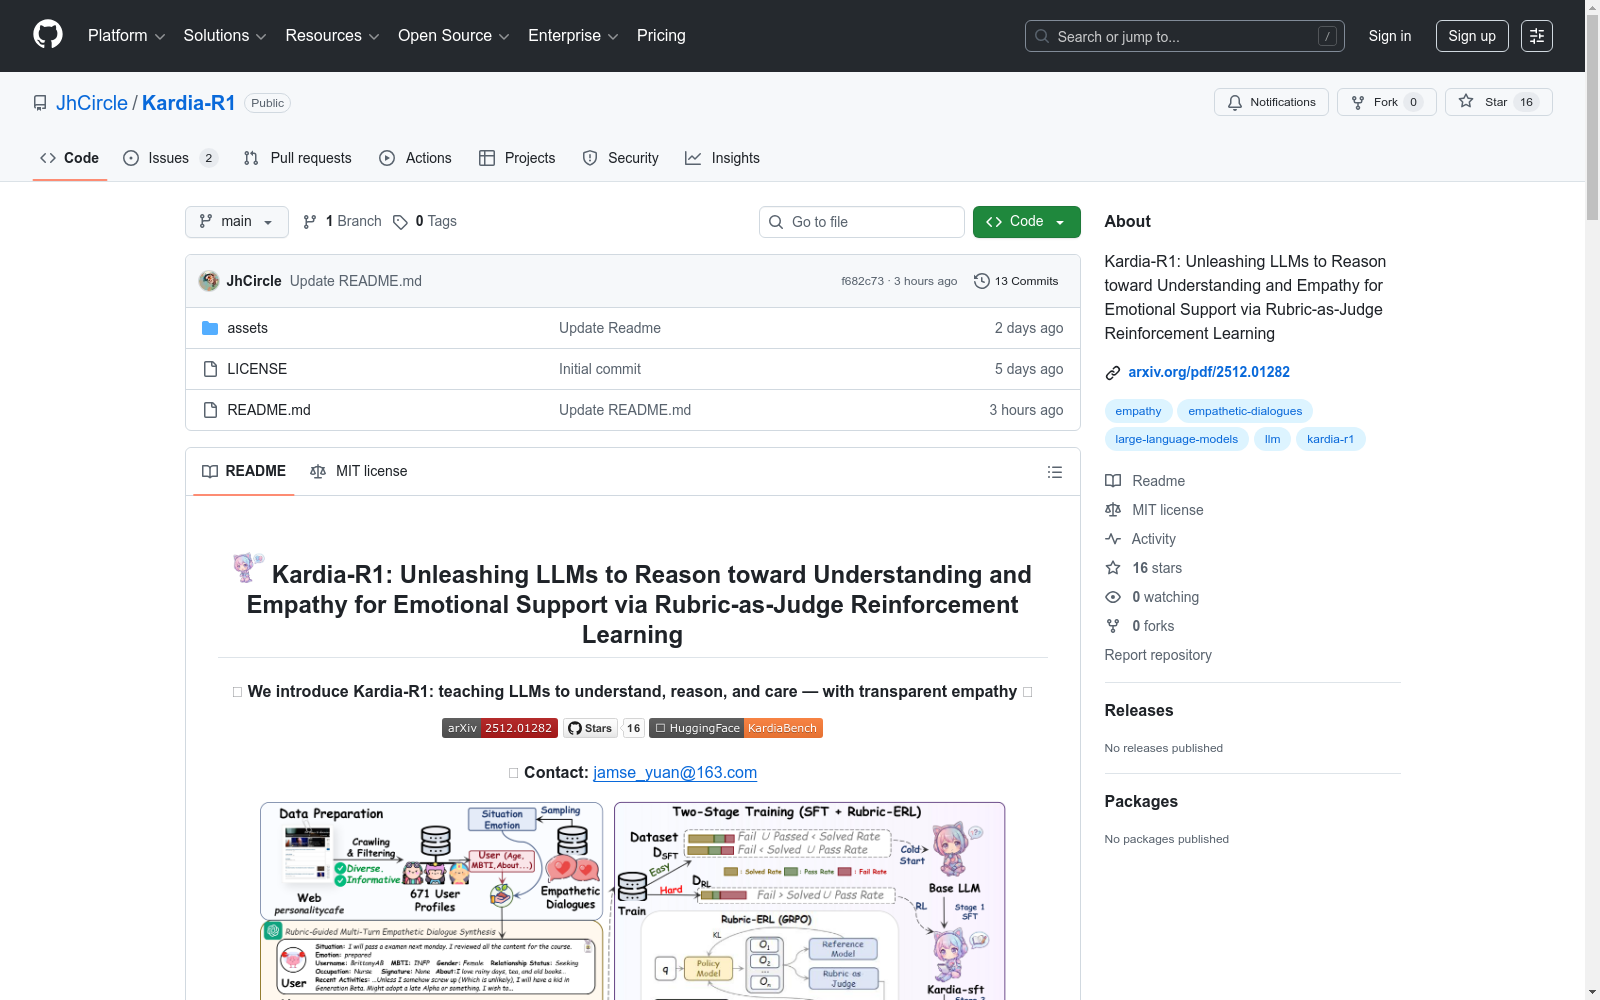Screen dimensions: 1600x1000
Task: Click the large-language-models topic tag
Action: click(1176, 439)
